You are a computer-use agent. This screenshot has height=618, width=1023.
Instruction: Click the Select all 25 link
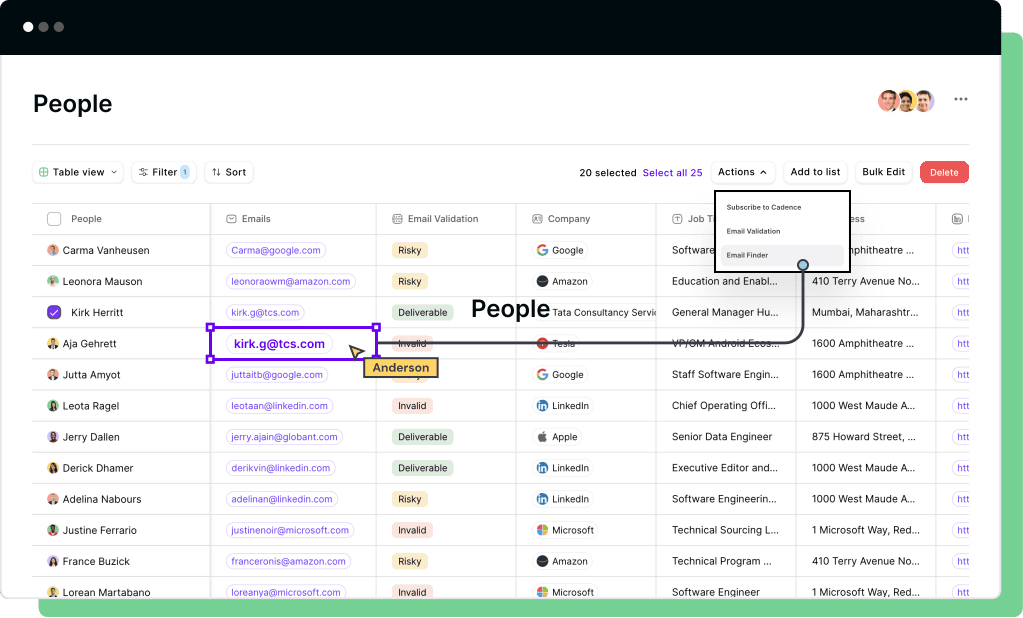[x=673, y=172]
